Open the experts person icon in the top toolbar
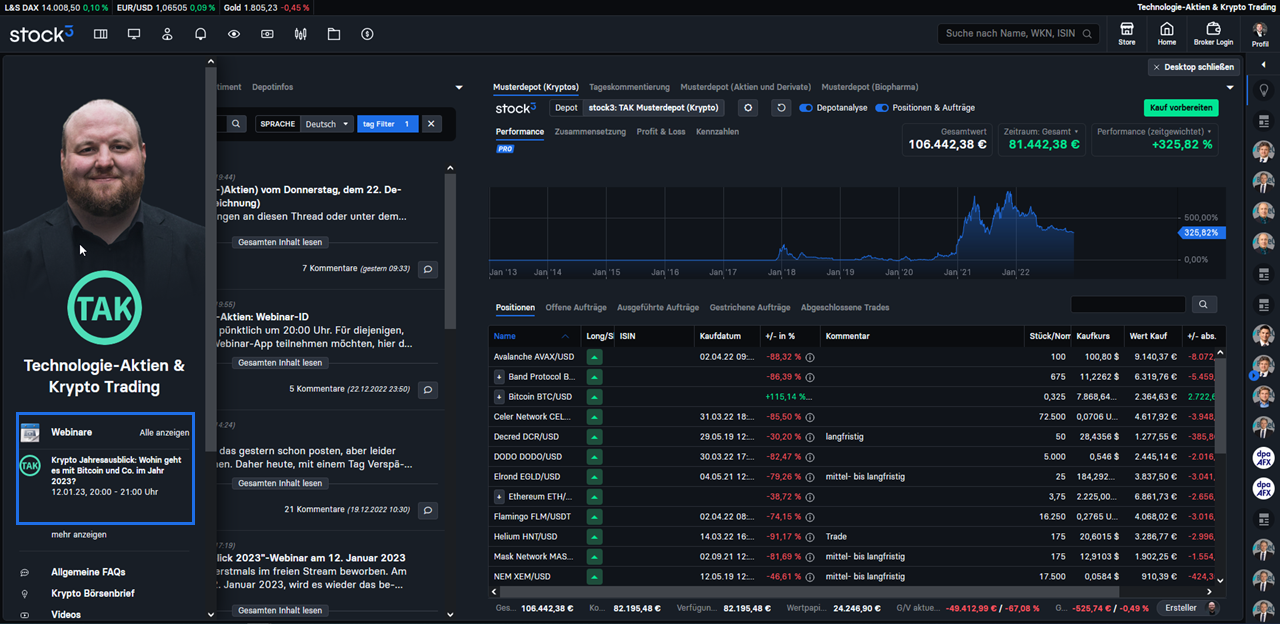Viewport: 1280px width, 624px height. pyautogui.click(x=167, y=34)
